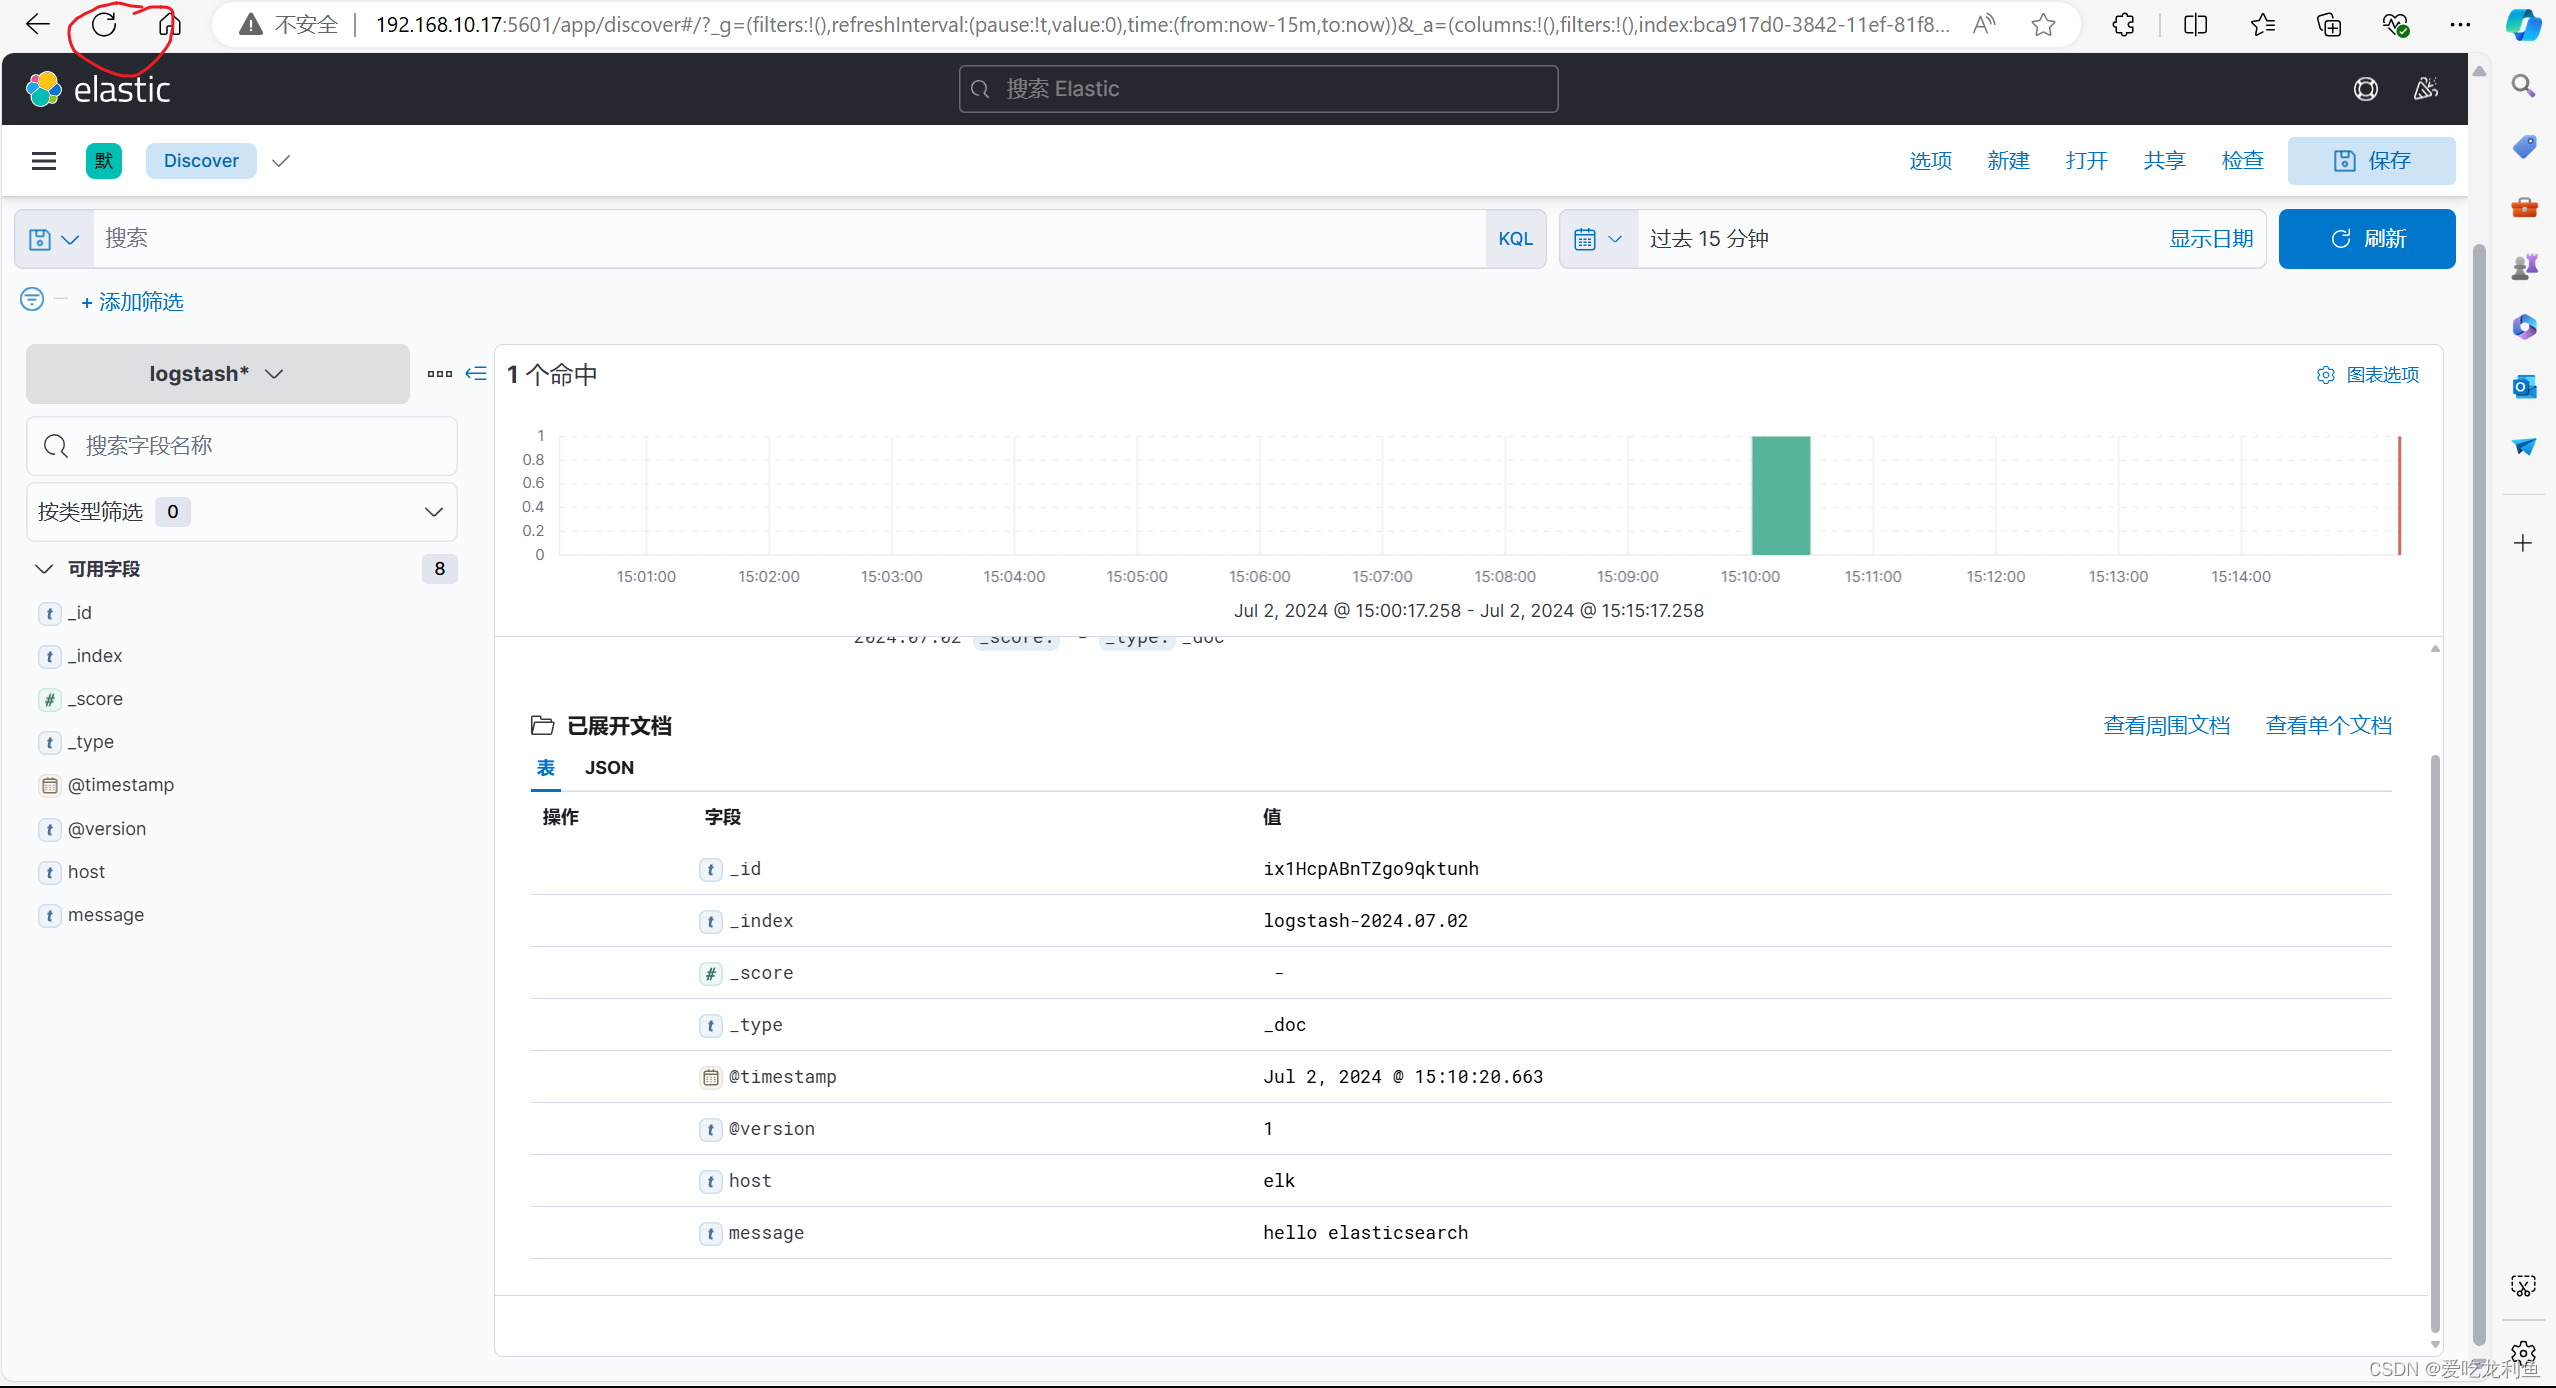The image size is (2556, 1388).
Task: Click Open in the top menu
Action: (2086, 161)
